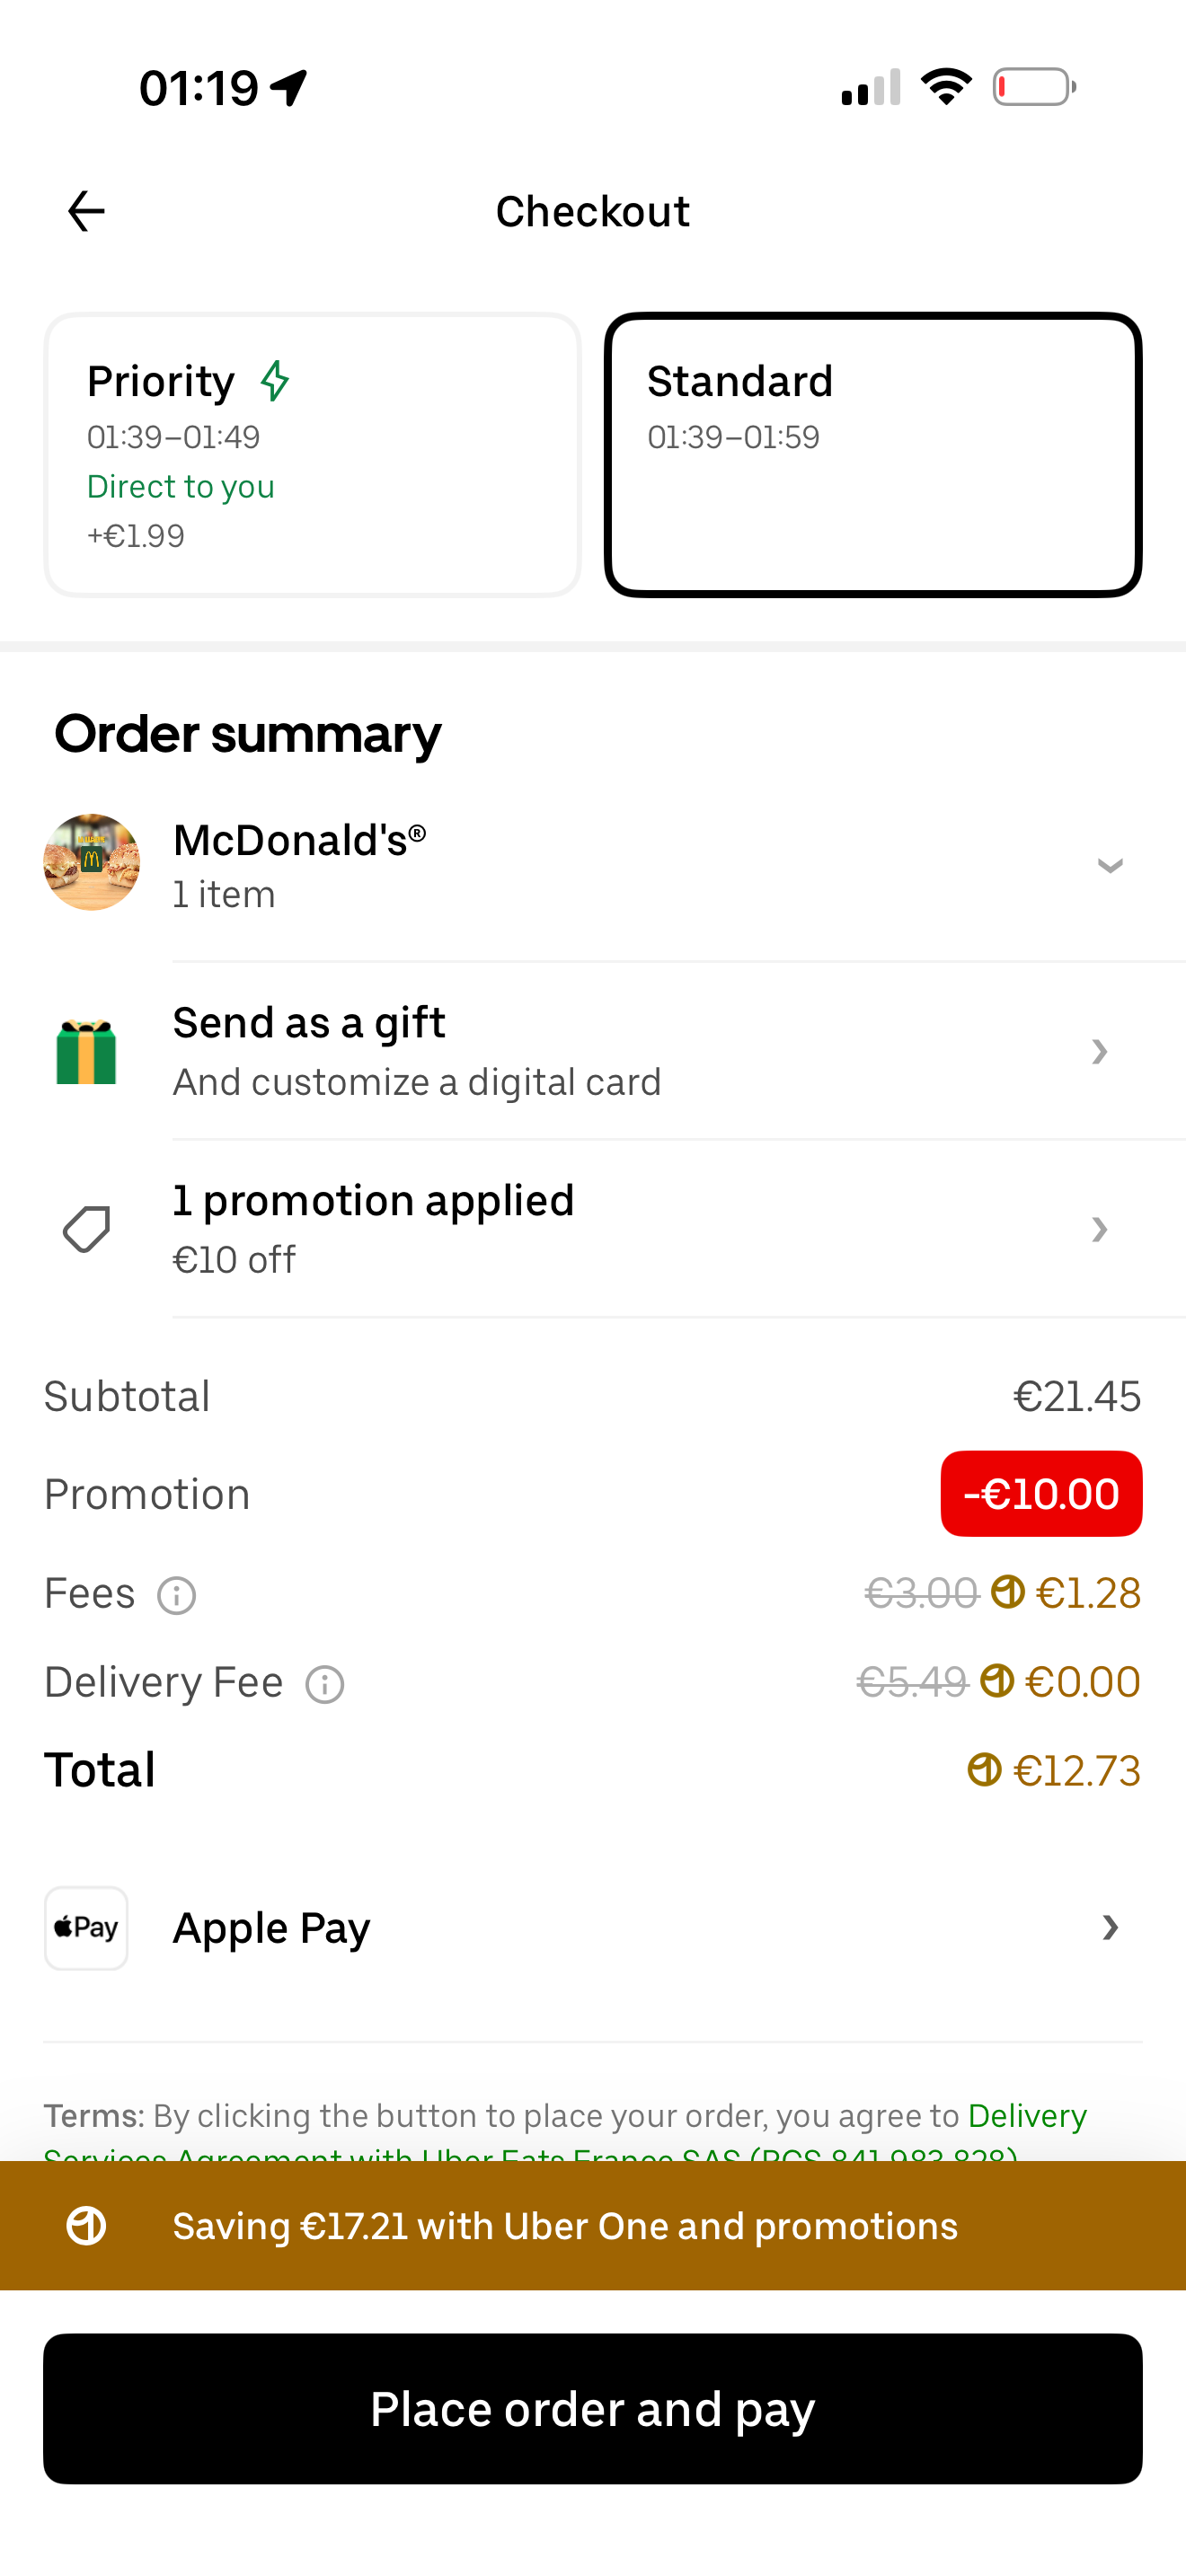The height and width of the screenshot is (2576, 1186).
Task: Click the Delivery Fee info icon
Action: click(325, 1684)
